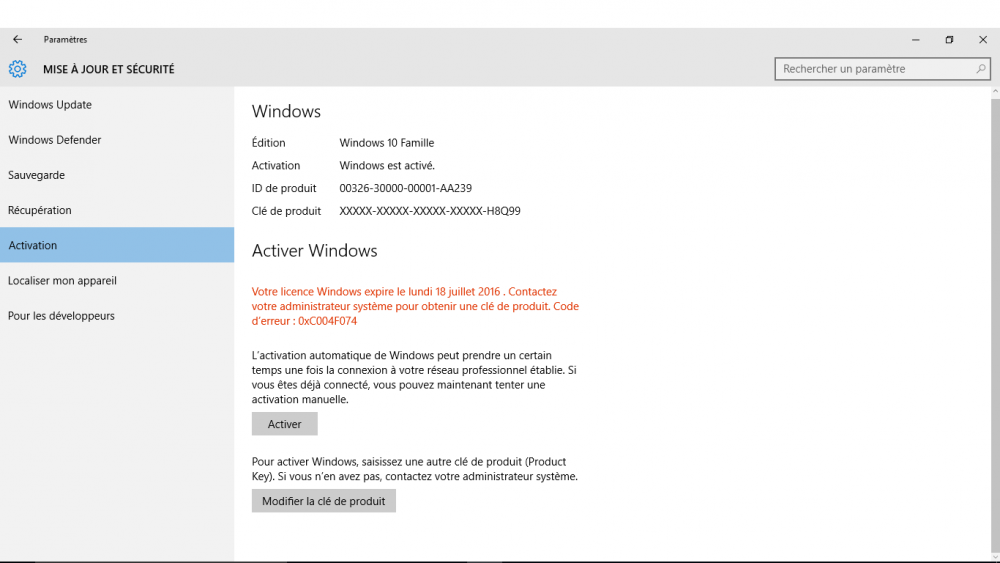Screen dimensions: 1000x563
Task: Select Sauvegarde in the sidebar
Action: [117, 175]
